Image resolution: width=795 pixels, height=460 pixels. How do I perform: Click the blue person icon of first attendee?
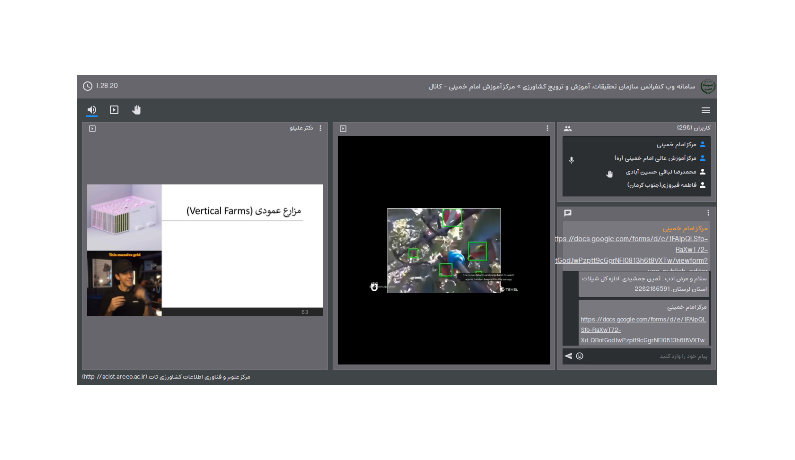[703, 145]
